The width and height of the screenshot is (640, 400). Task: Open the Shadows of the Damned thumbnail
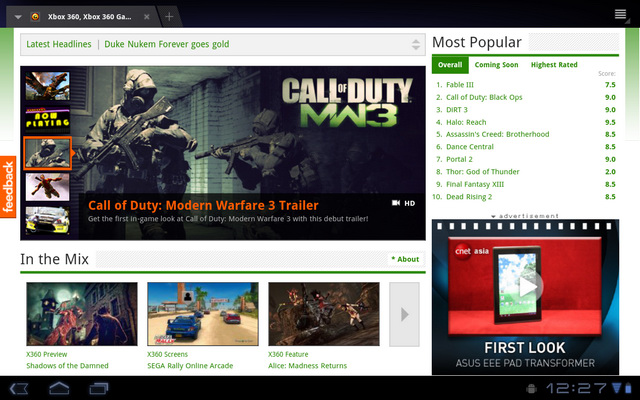[x=82, y=314]
